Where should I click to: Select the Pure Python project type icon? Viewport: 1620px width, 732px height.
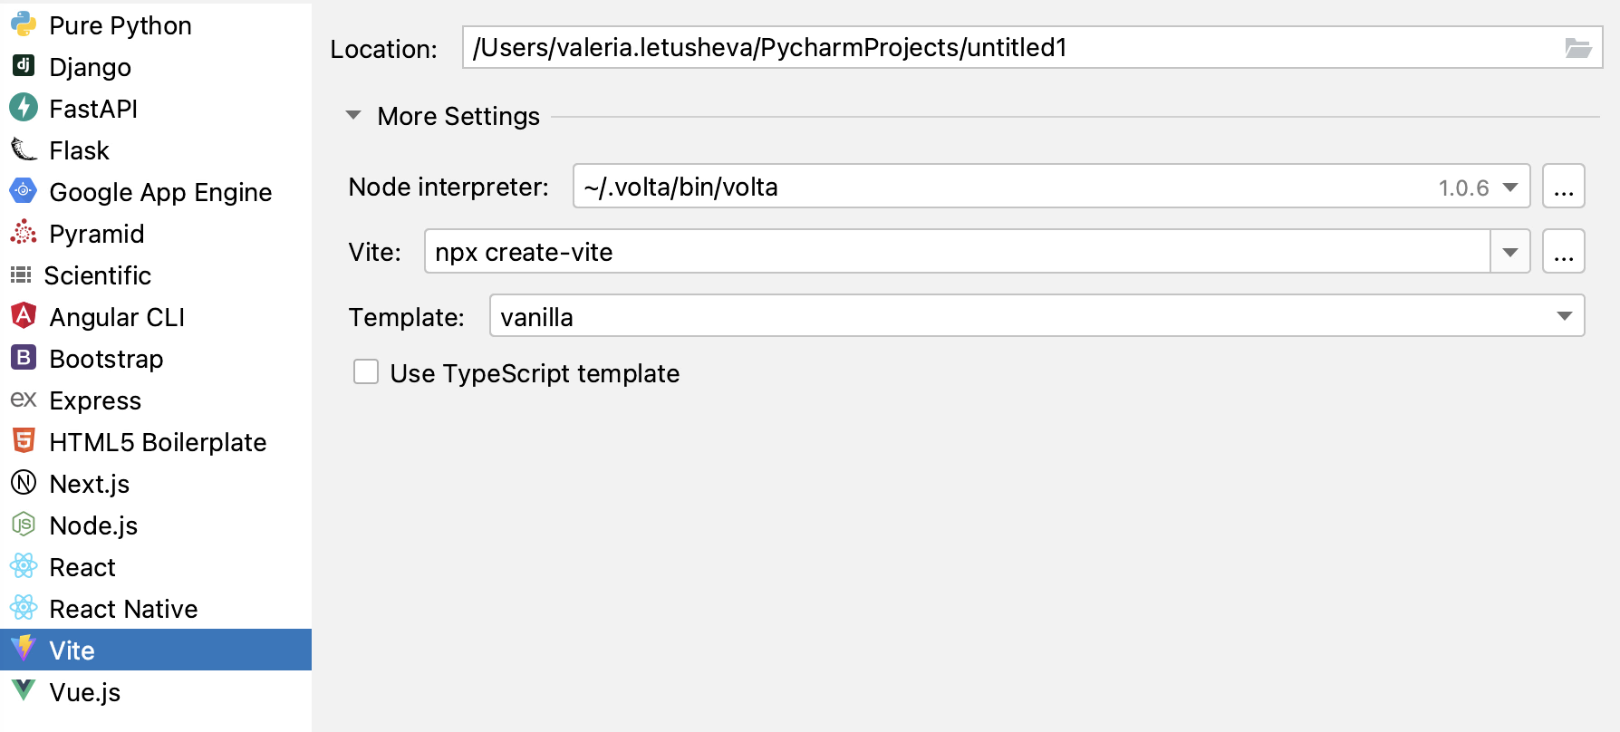coord(23,24)
